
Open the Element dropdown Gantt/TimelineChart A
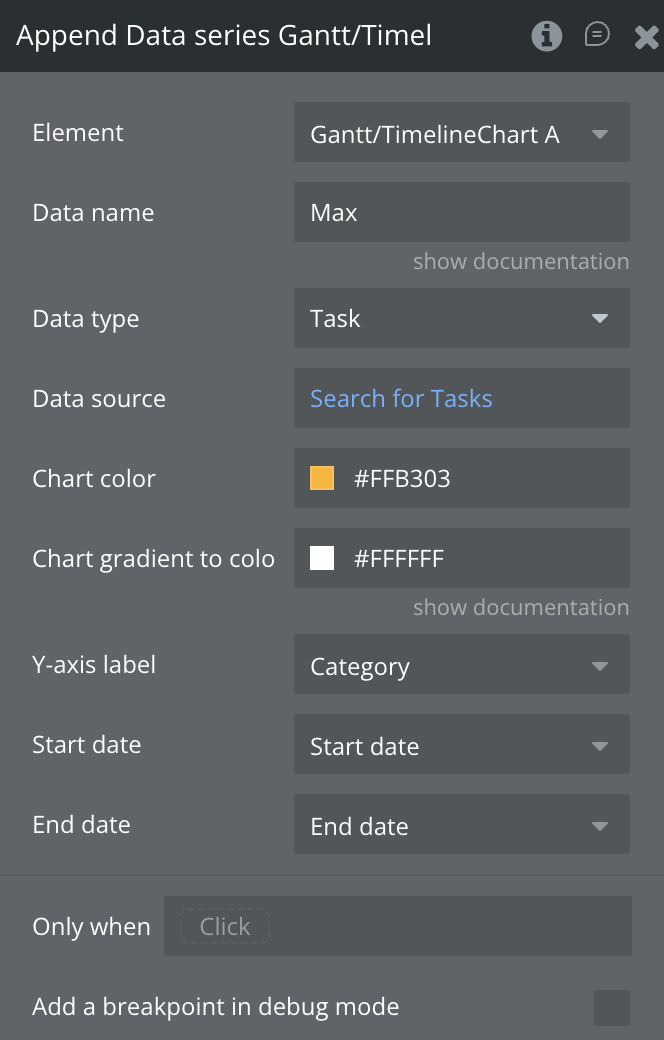click(x=461, y=134)
